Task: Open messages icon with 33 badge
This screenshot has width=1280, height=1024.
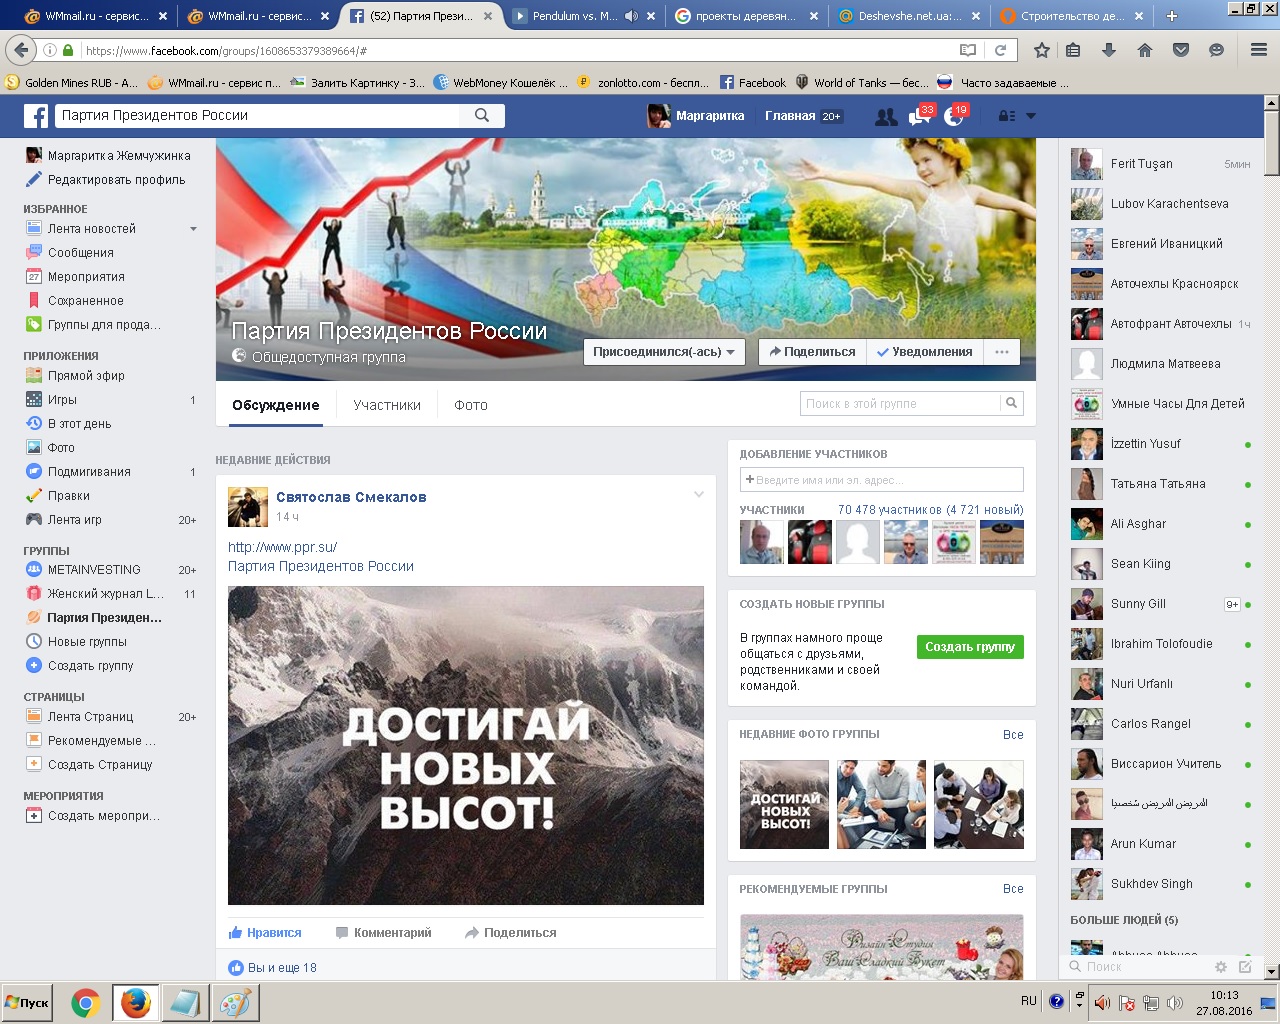Action: tap(919, 117)
